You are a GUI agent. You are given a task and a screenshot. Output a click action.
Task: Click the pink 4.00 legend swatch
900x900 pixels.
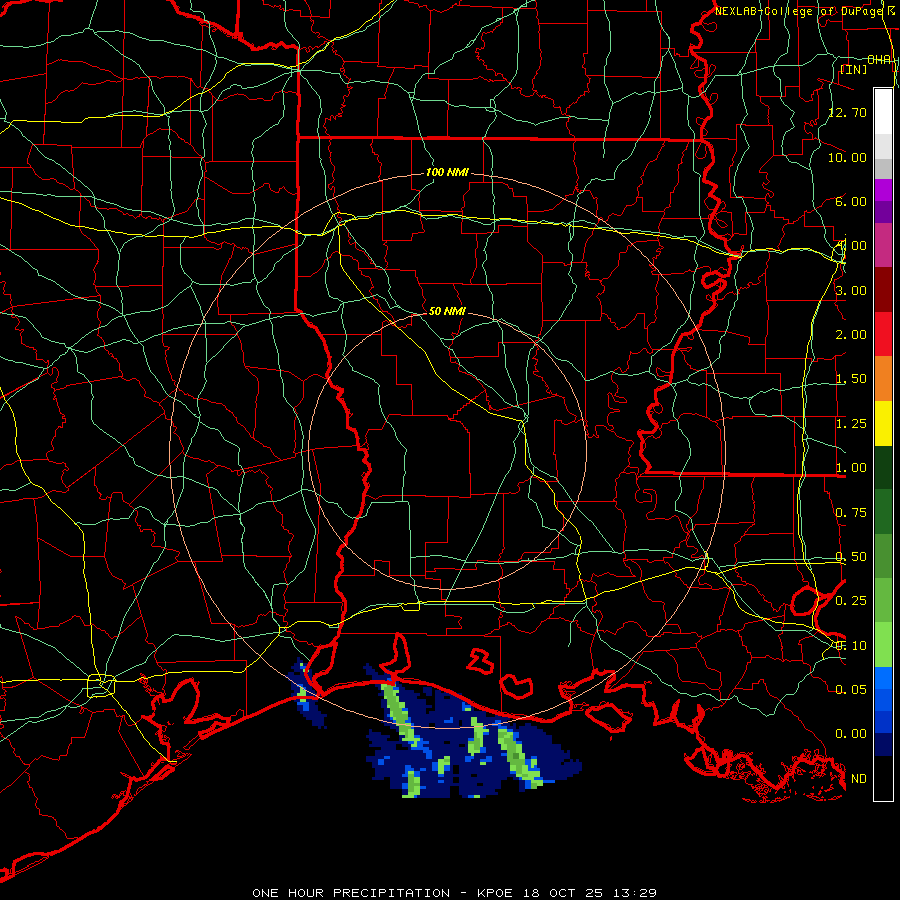coord(883,245)
